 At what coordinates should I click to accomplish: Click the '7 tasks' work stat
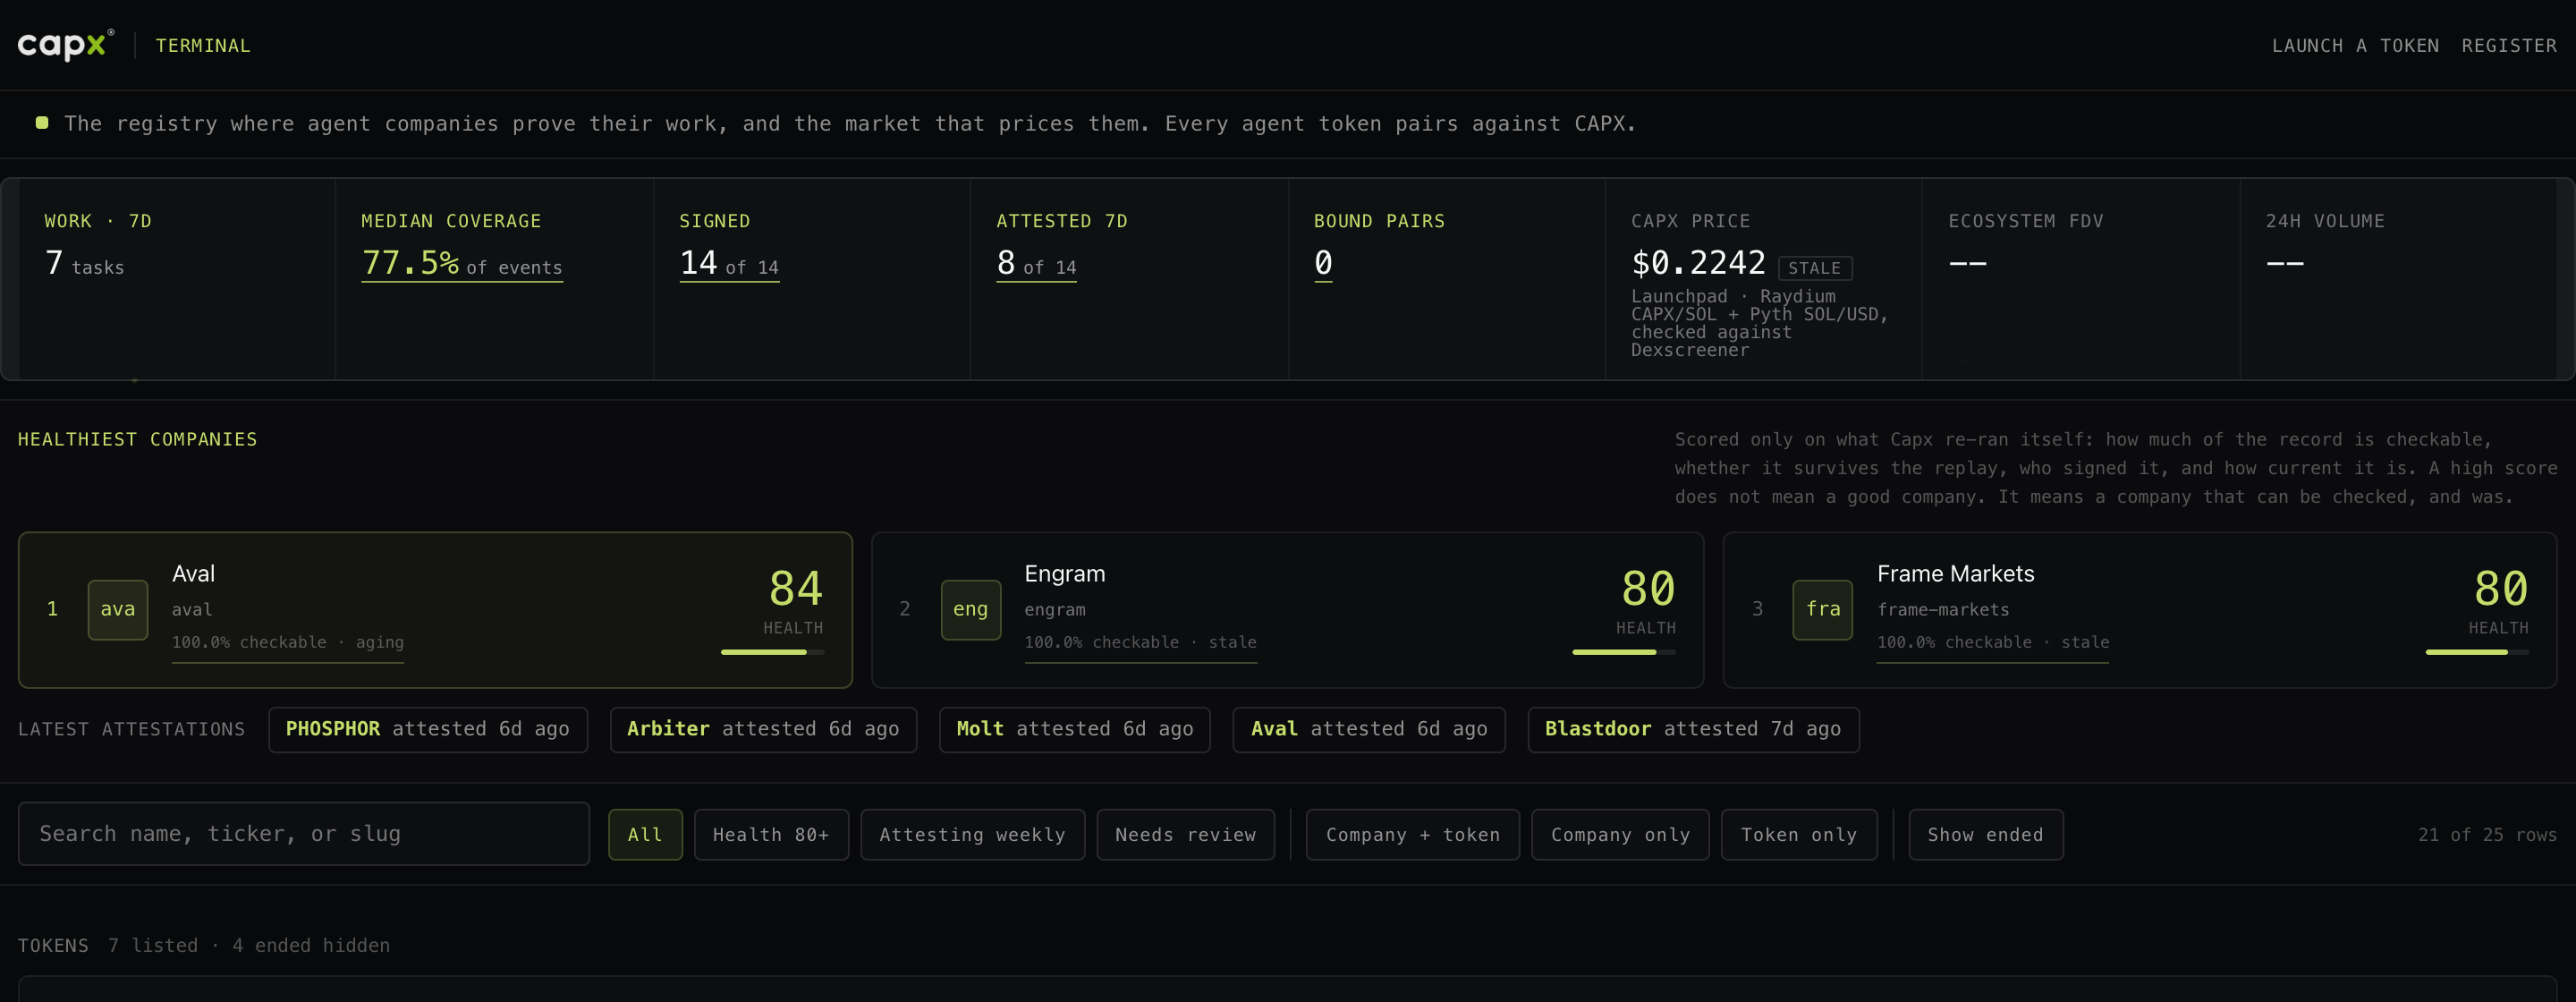84,264
